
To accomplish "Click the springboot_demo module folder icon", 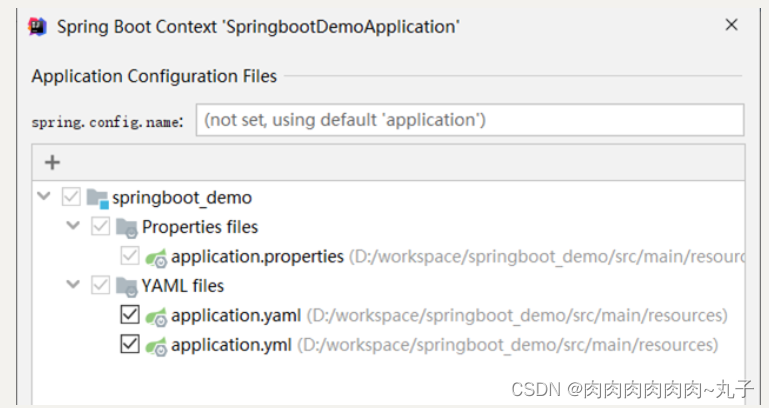I will coord(97,197).
